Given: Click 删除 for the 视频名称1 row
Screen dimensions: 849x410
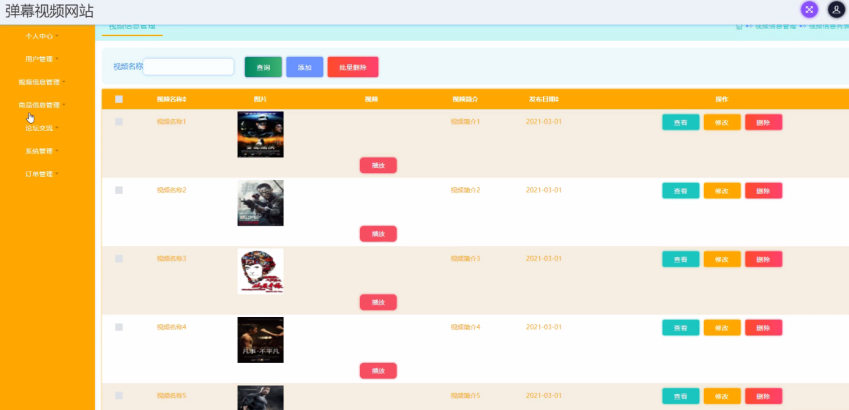Looking at the screenshot, I should [x=763, y=122].
